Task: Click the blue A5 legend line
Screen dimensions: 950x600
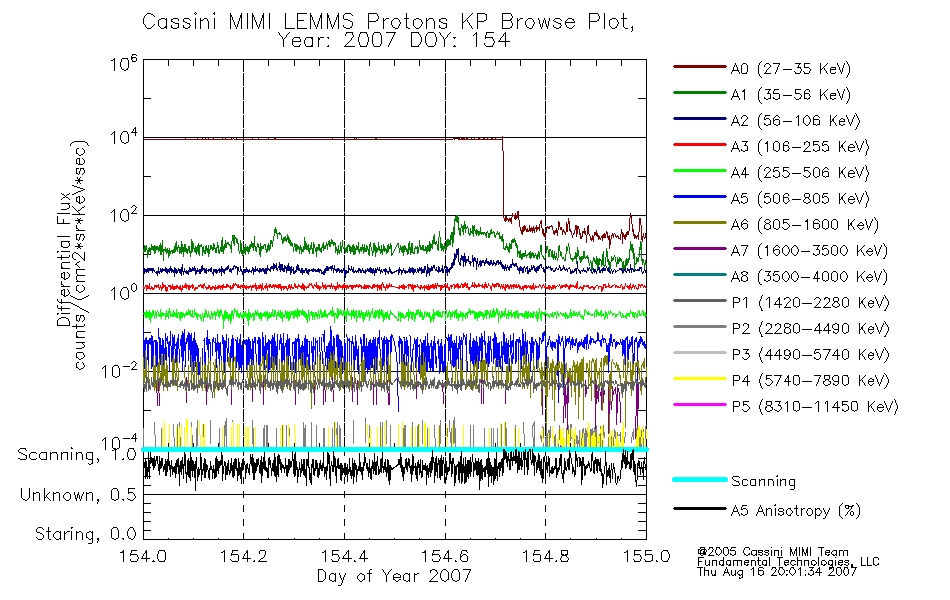Action: 700,197
